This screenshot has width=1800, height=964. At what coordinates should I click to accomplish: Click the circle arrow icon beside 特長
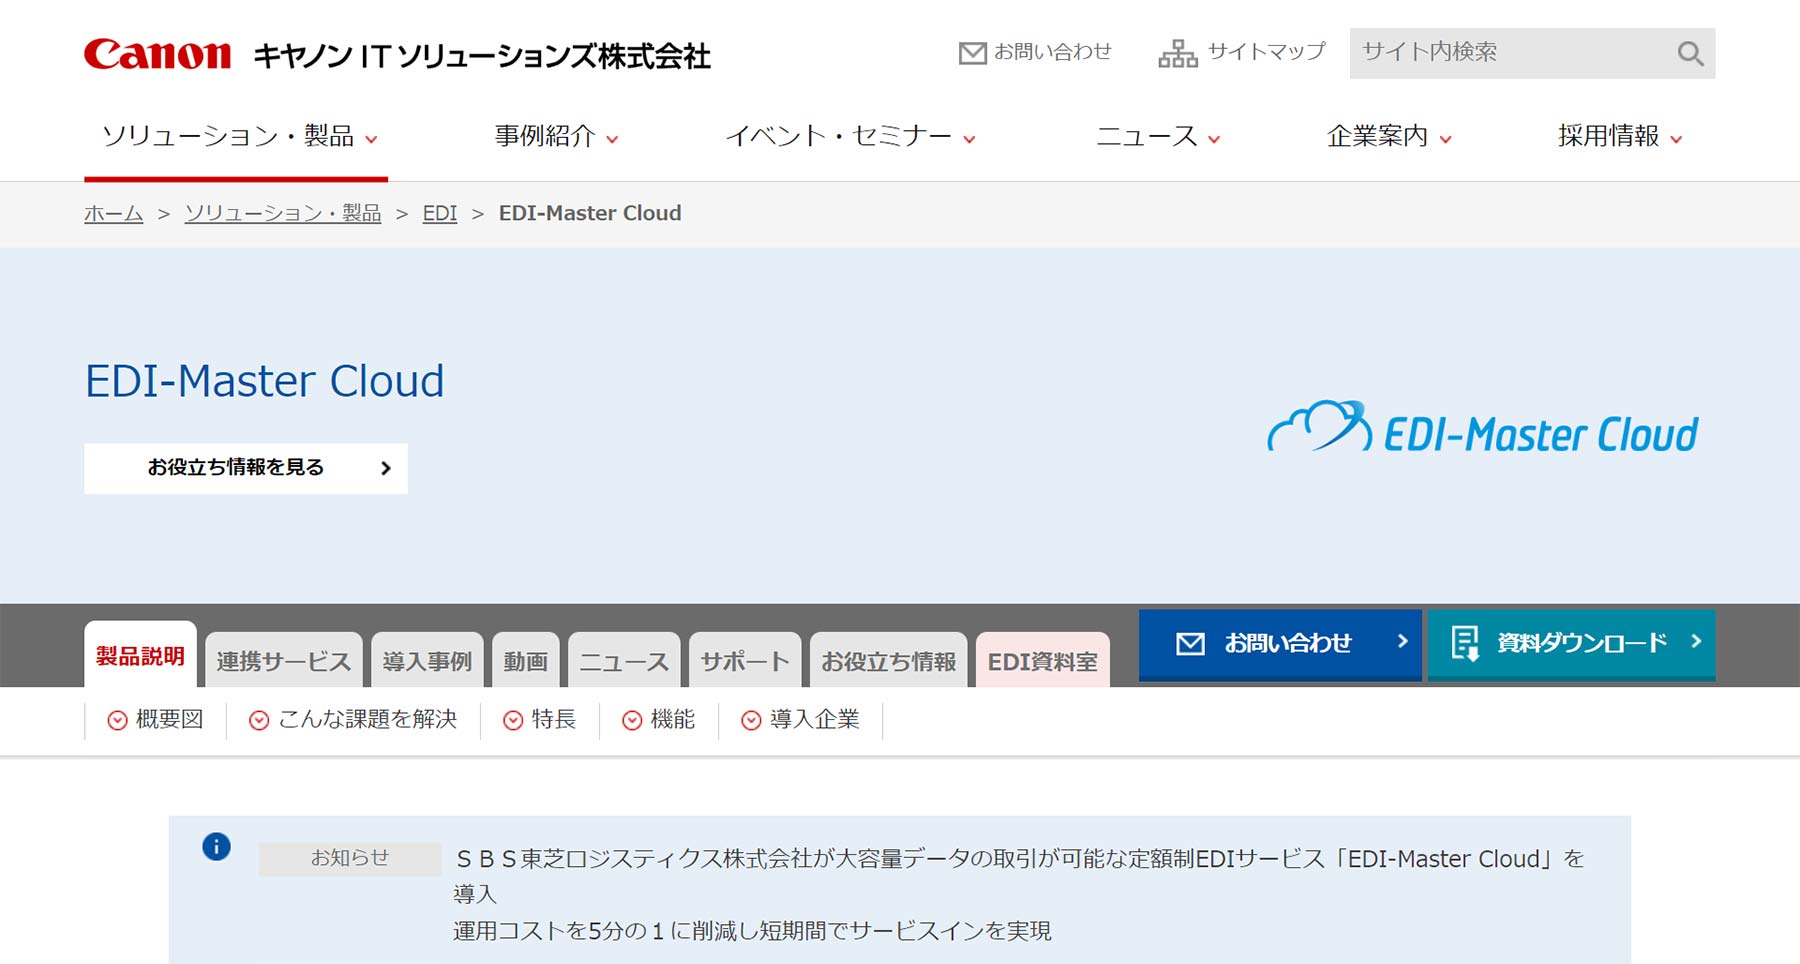tap(513, 720)
